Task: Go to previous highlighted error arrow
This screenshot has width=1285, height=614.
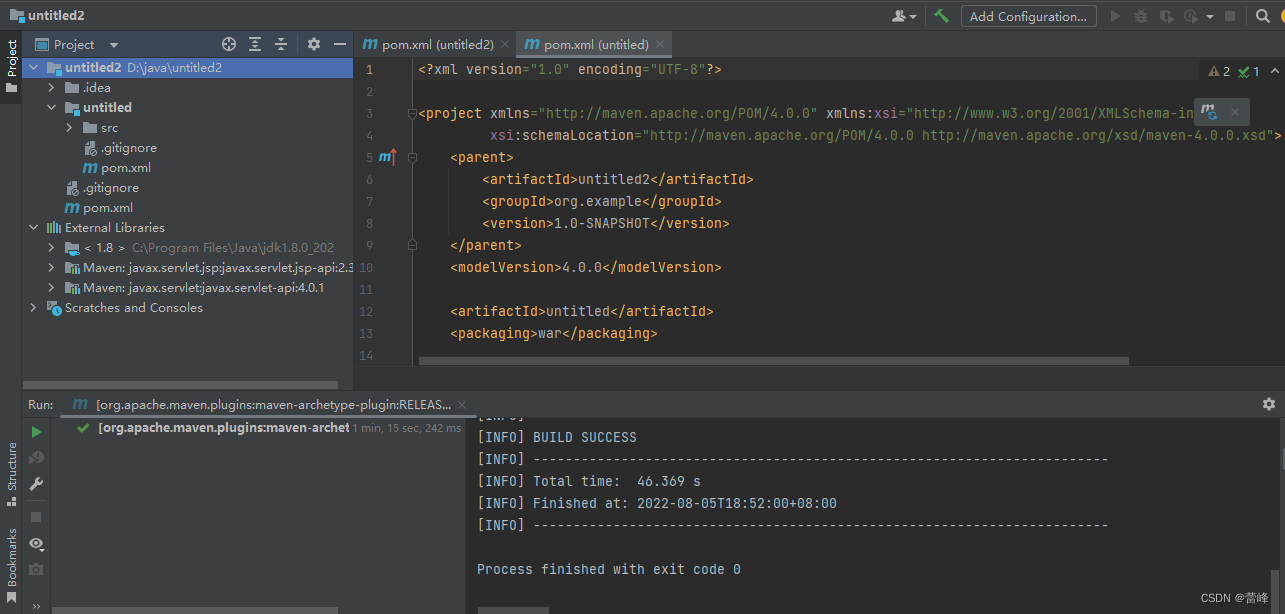Action: (x=1274, y=71)
